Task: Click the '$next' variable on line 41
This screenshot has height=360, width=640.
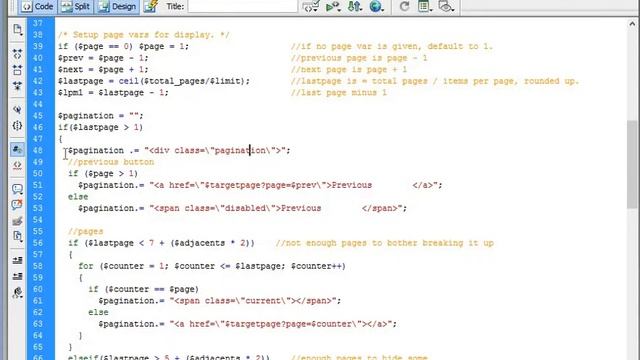Action: 70,69
